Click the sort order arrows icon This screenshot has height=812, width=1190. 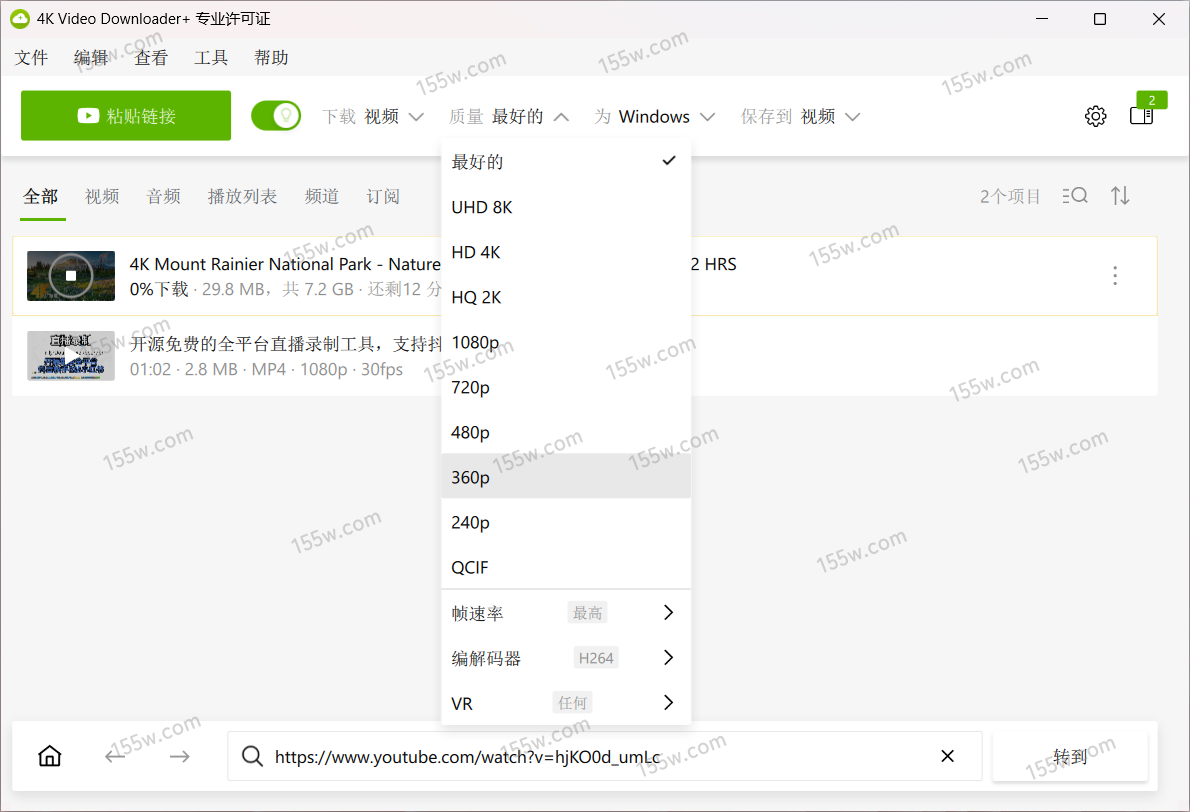pos(1120,196)
